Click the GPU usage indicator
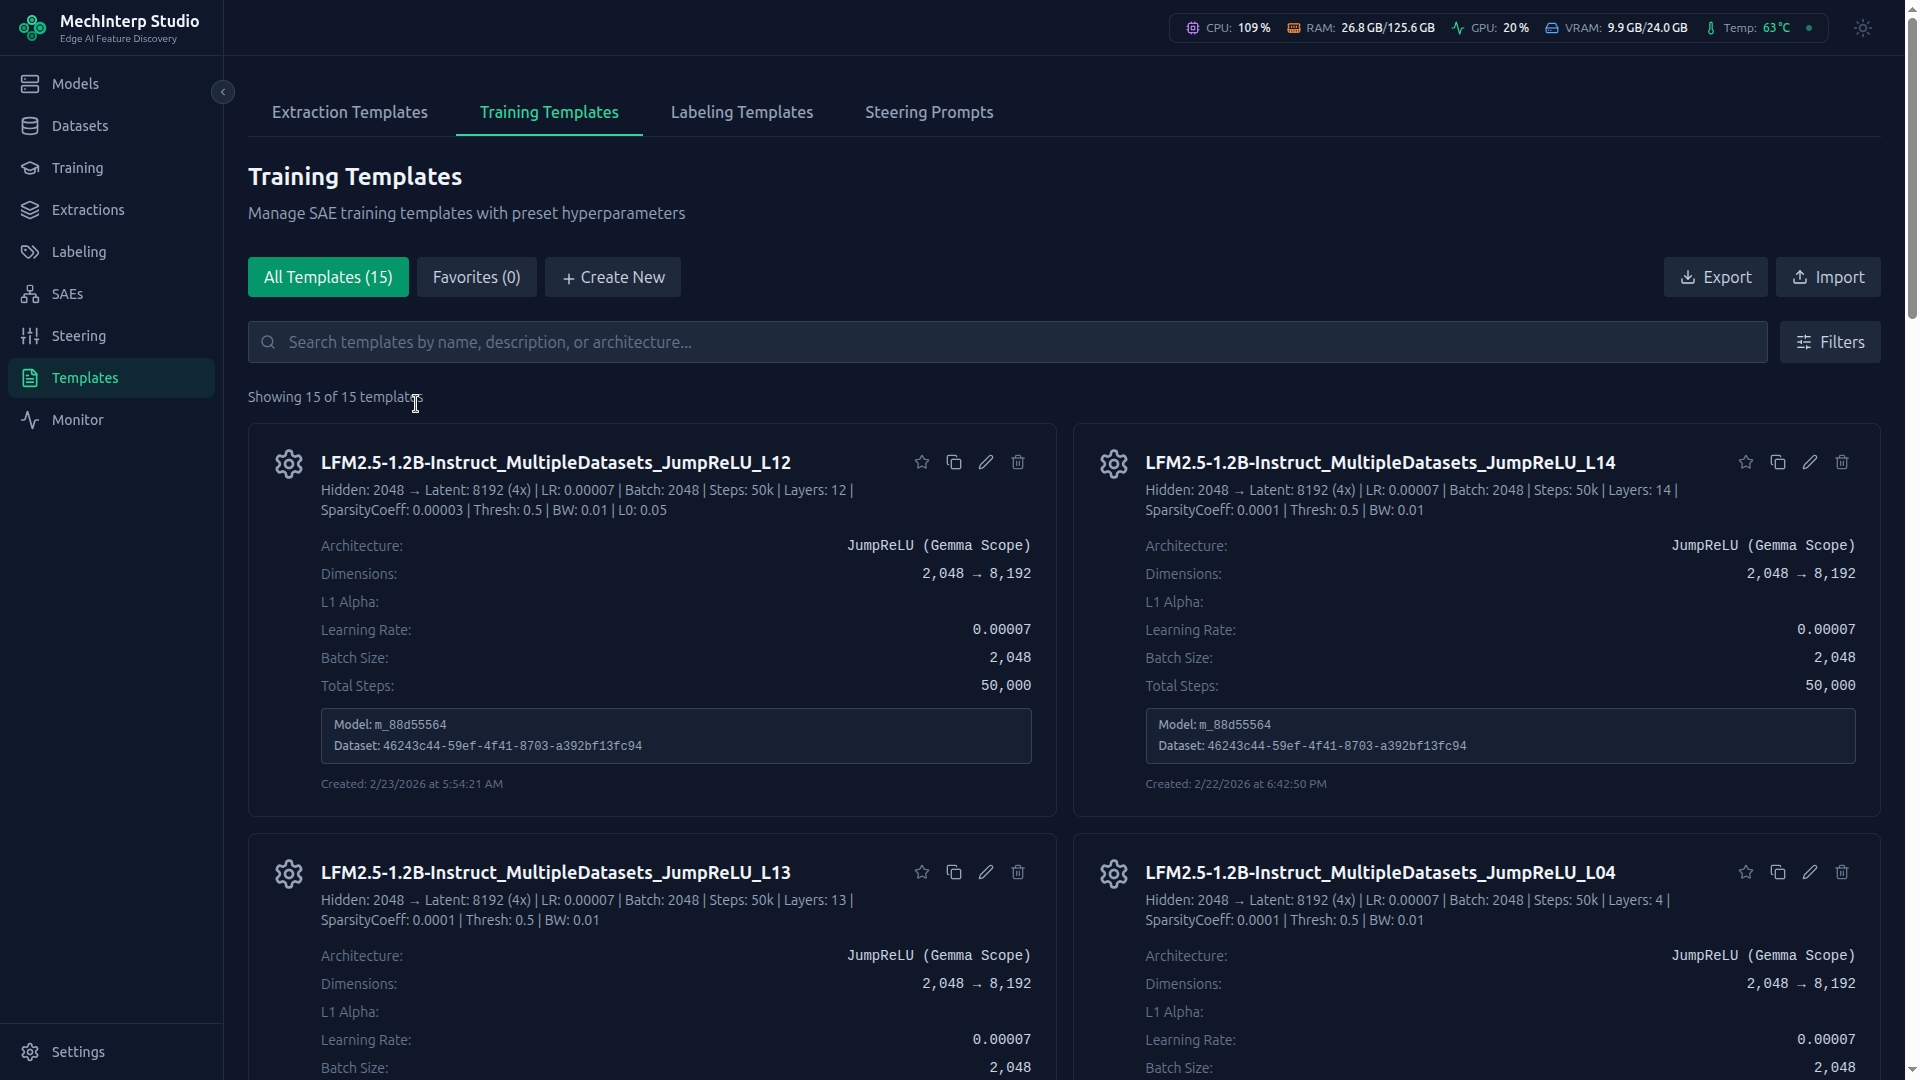The image size is (1920, 1080). (1490, 28)
